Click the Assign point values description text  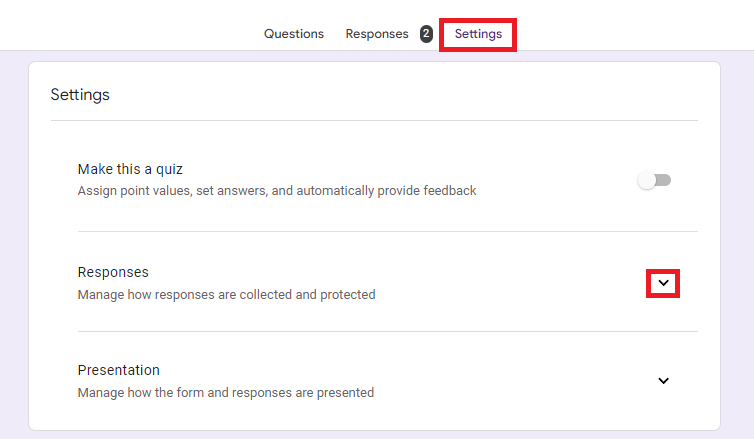click(276, 190)
